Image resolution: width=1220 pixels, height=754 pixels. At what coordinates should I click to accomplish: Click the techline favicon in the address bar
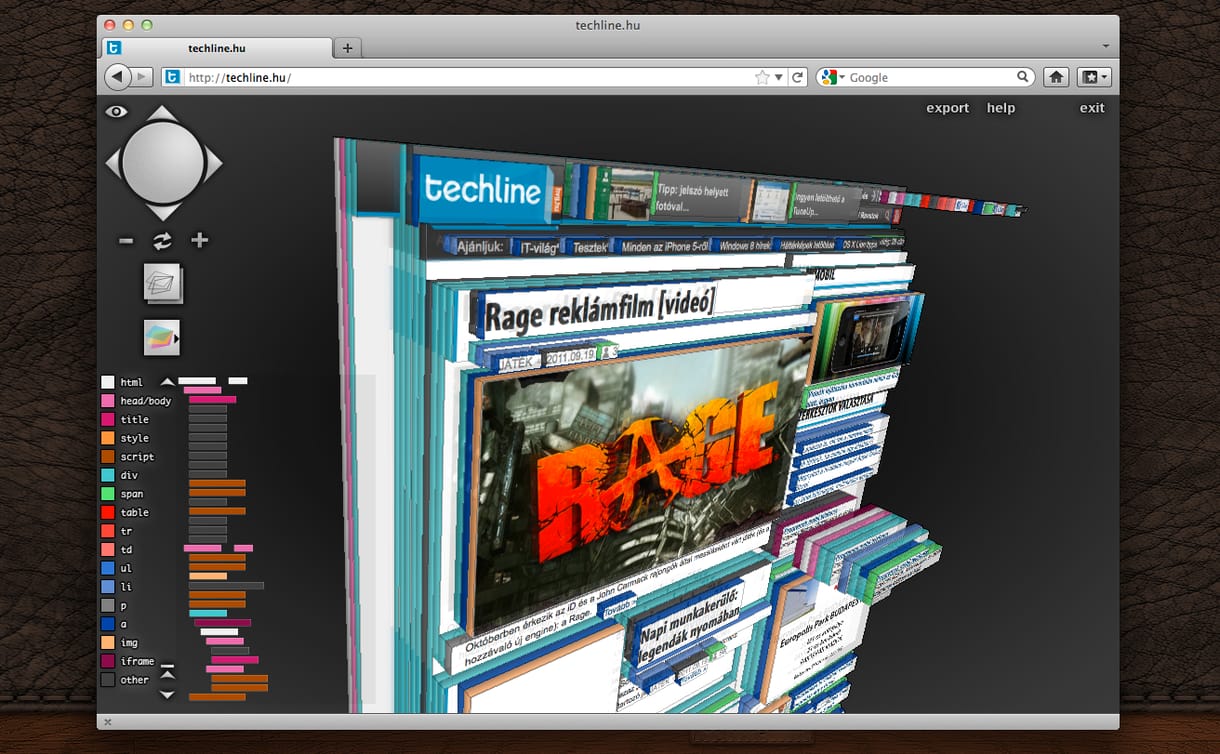[x=173, y=77]
